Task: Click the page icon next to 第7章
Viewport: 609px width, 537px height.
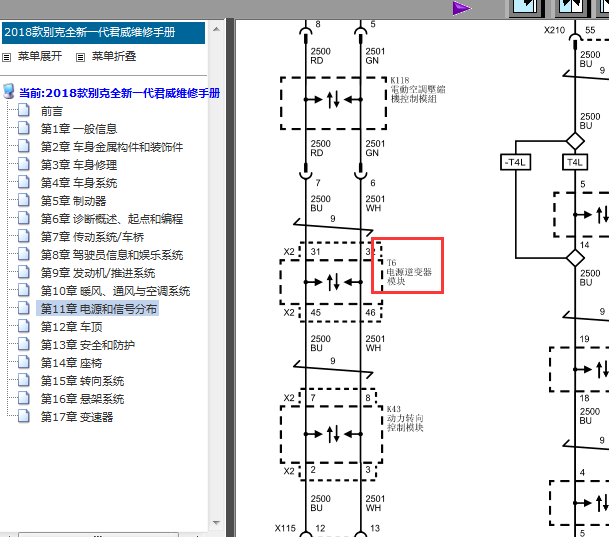Action: 24,236
